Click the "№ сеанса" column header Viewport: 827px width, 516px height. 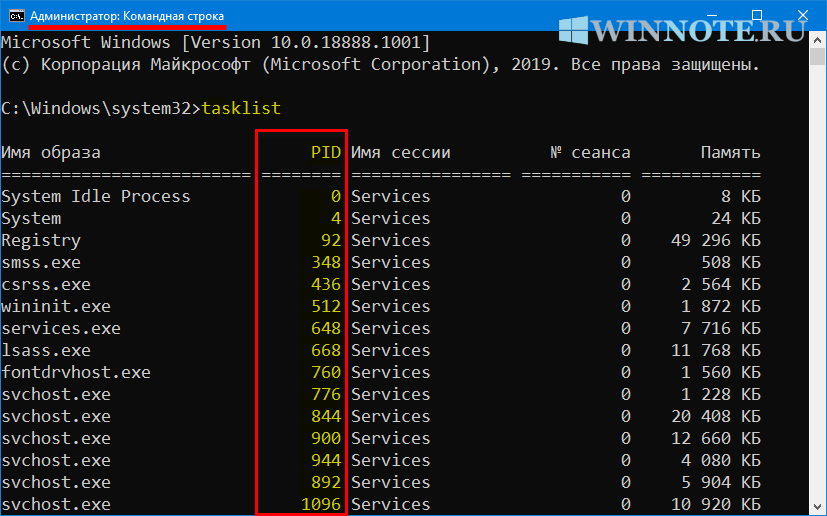(x=590, y=152)
